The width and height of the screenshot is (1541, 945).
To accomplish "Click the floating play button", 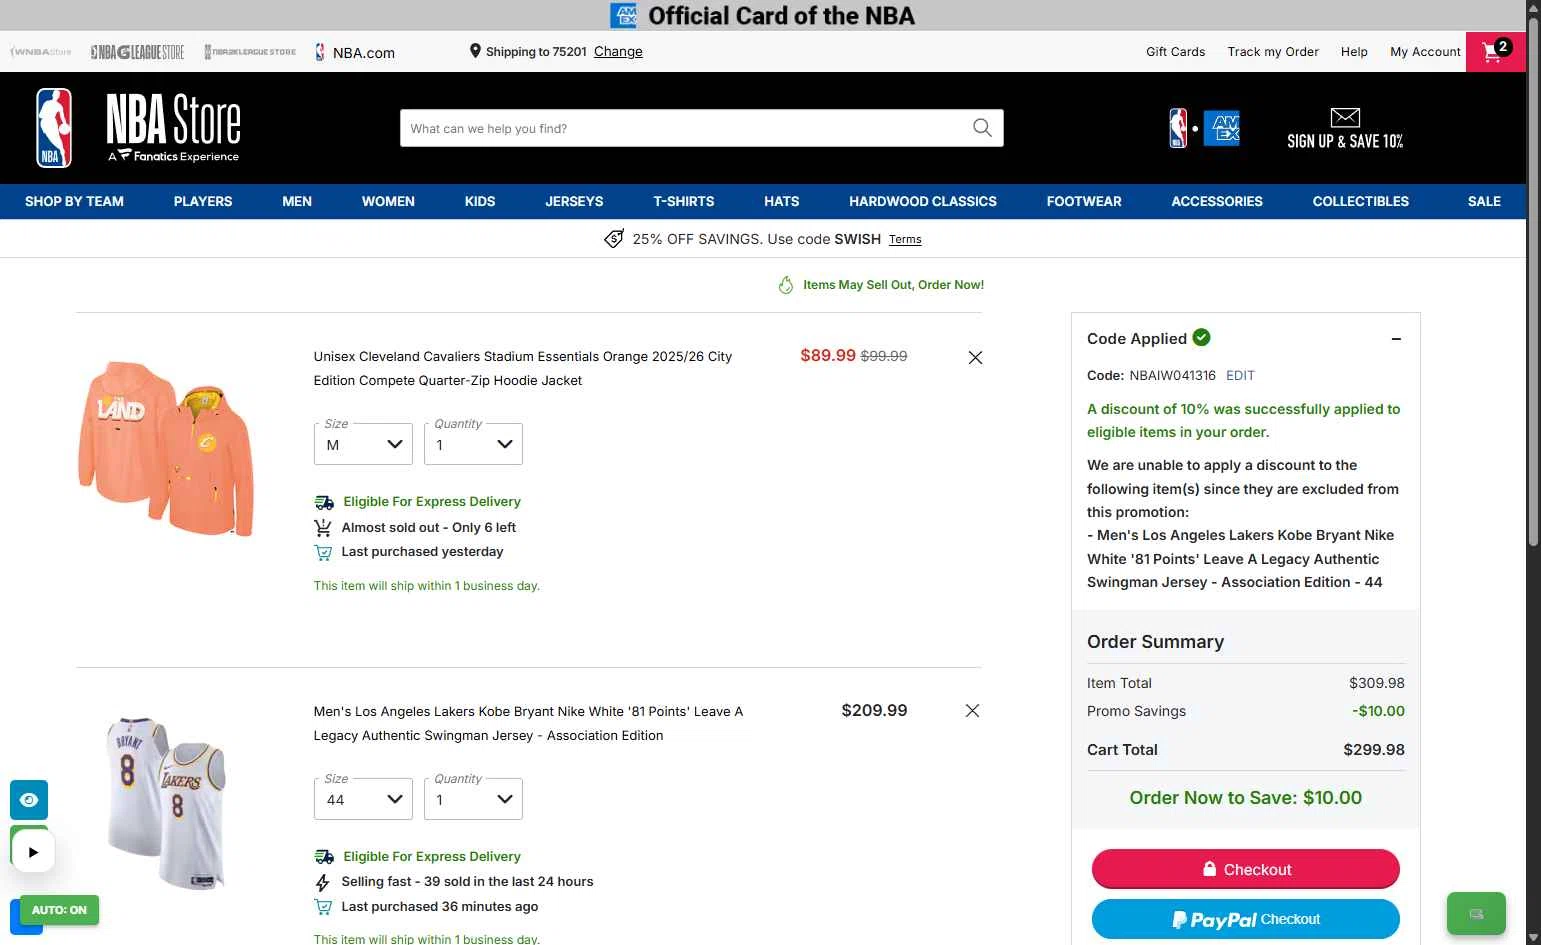I will coord(33,852).
